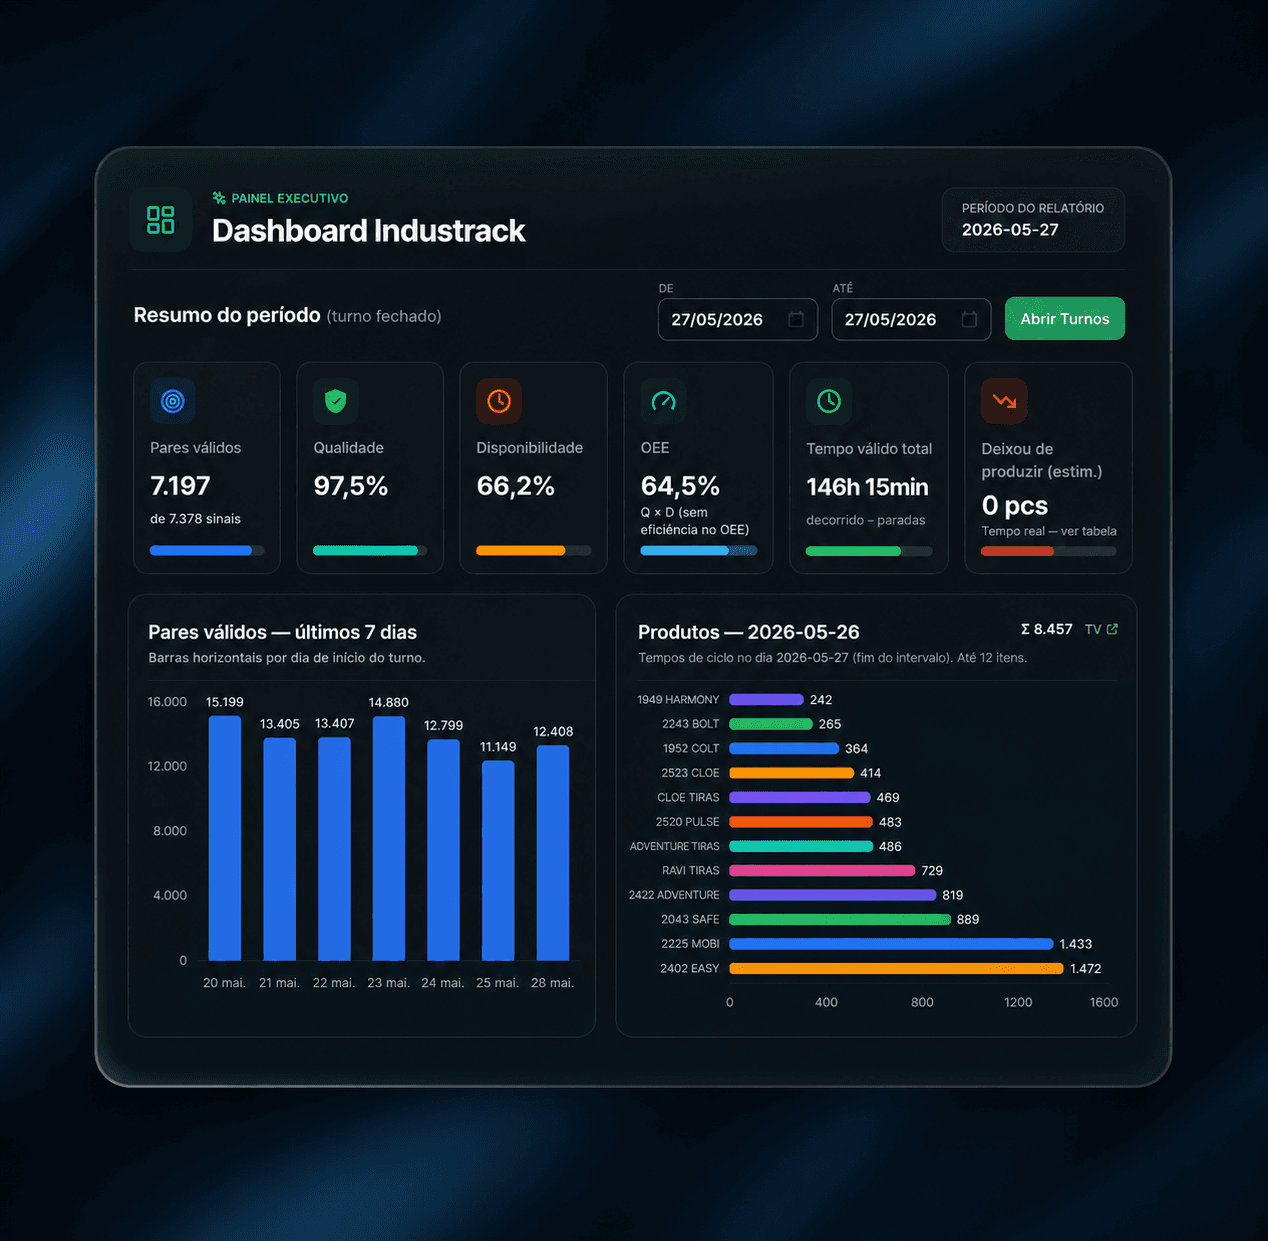Click the Disponibilidade orange clock icon
Image resolution: width=1268 pixels, height=1241 pixels.
pos(499,401)
